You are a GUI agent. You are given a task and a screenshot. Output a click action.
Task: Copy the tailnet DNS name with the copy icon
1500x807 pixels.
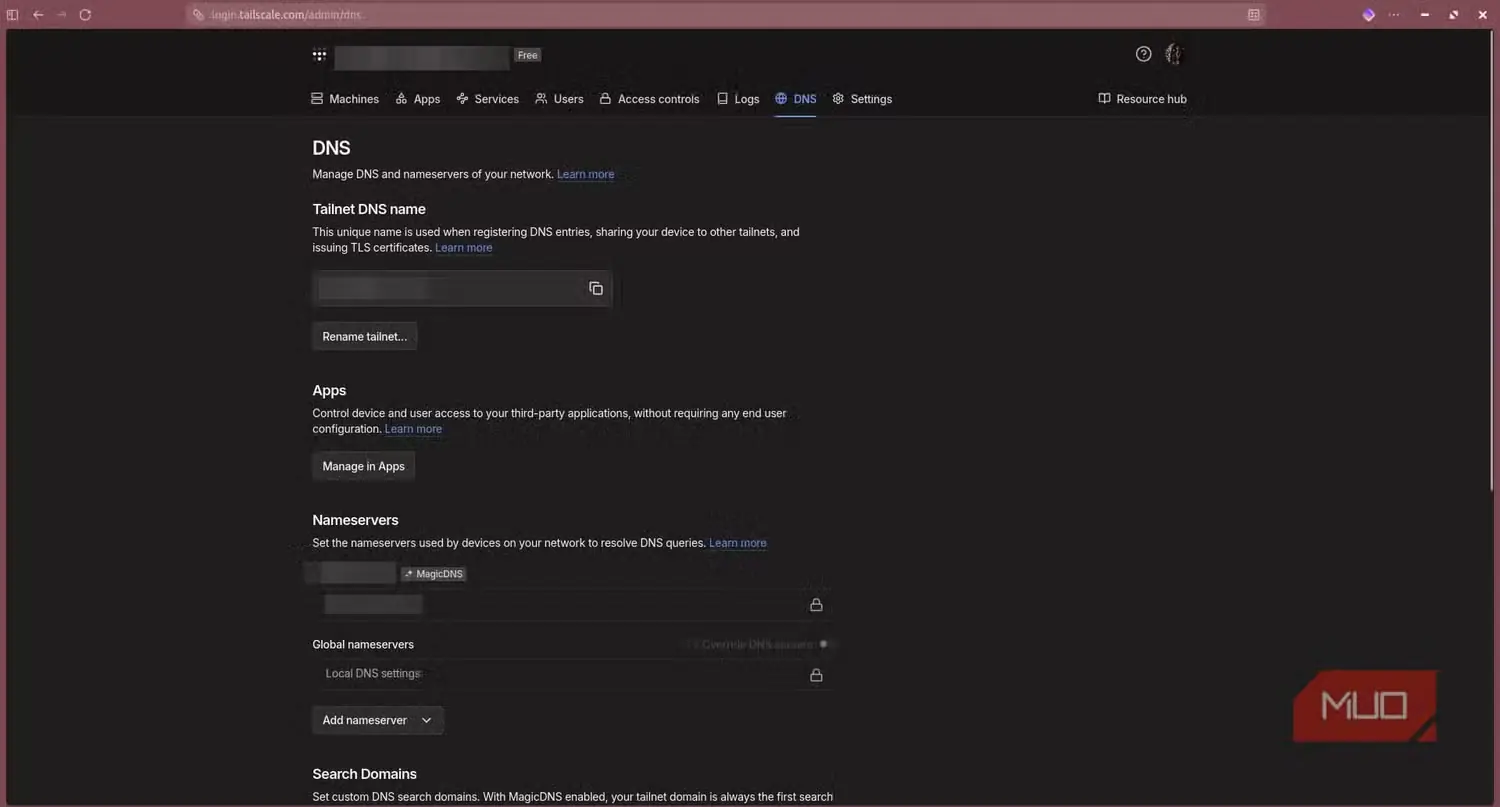point(596,288)
